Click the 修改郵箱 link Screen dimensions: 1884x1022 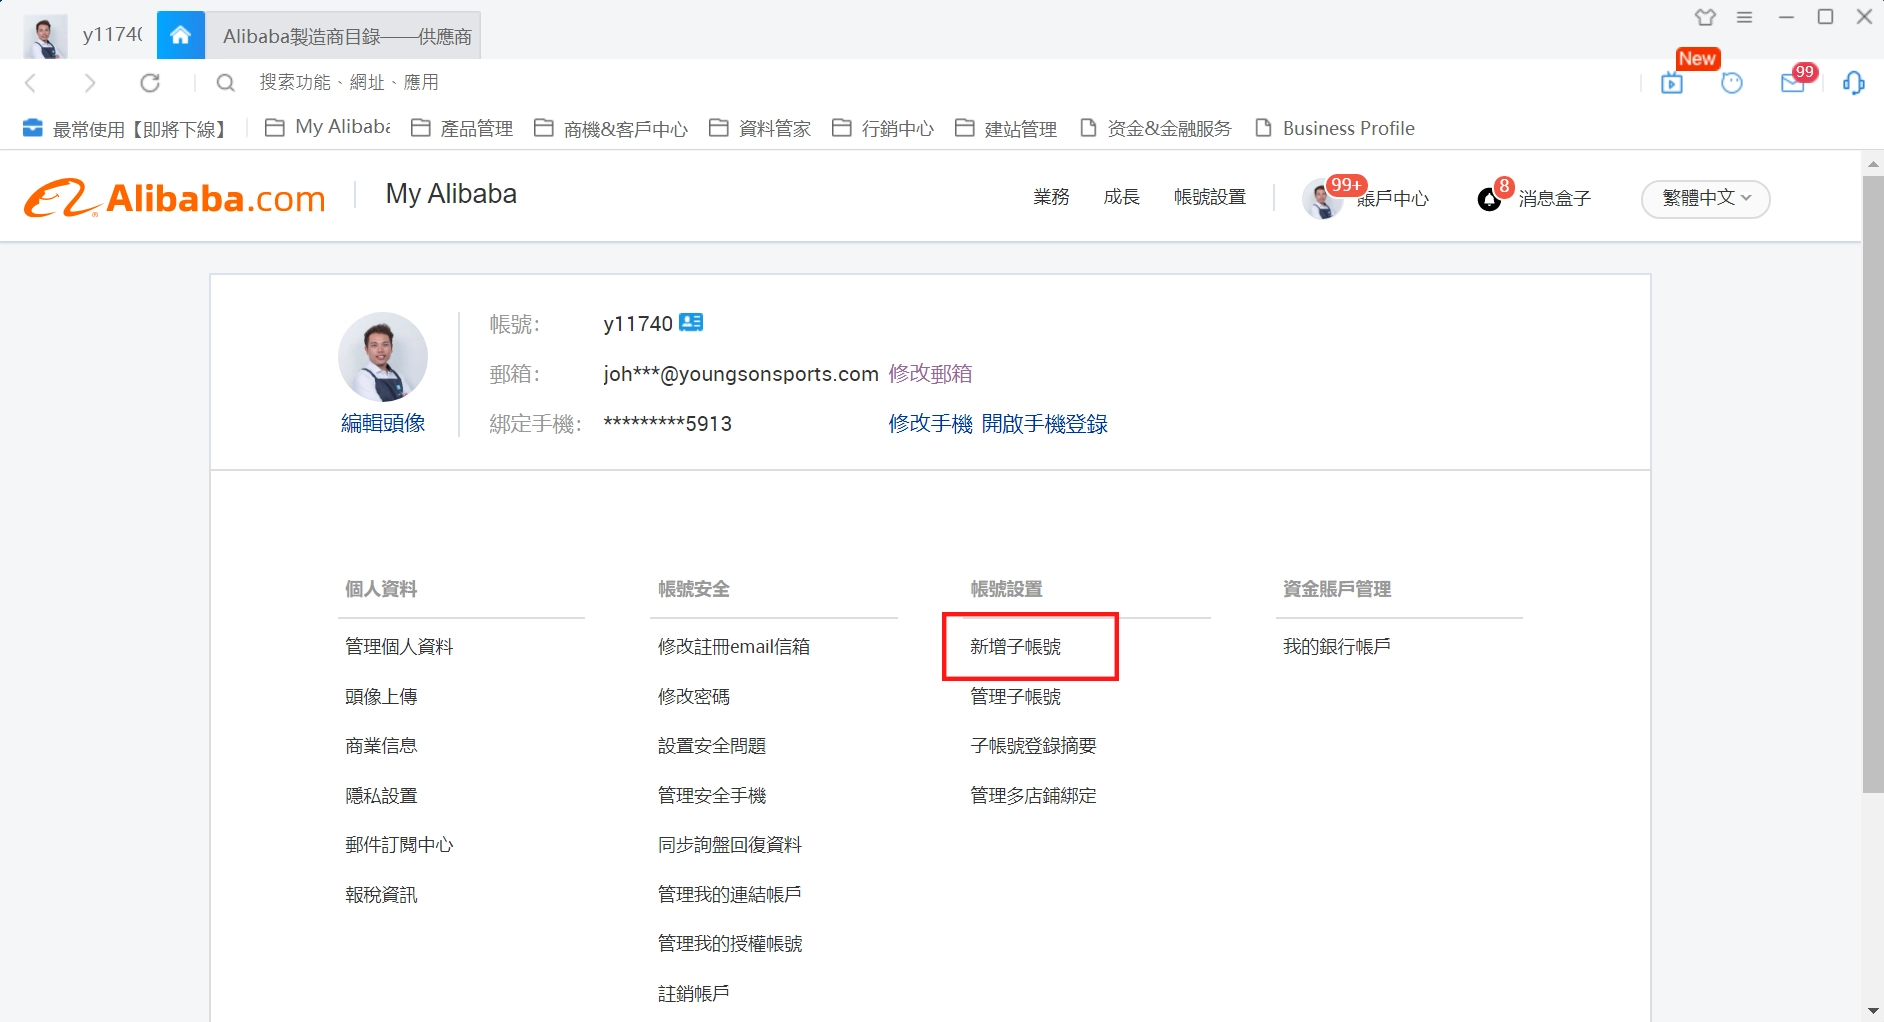[x=930, y=373]
